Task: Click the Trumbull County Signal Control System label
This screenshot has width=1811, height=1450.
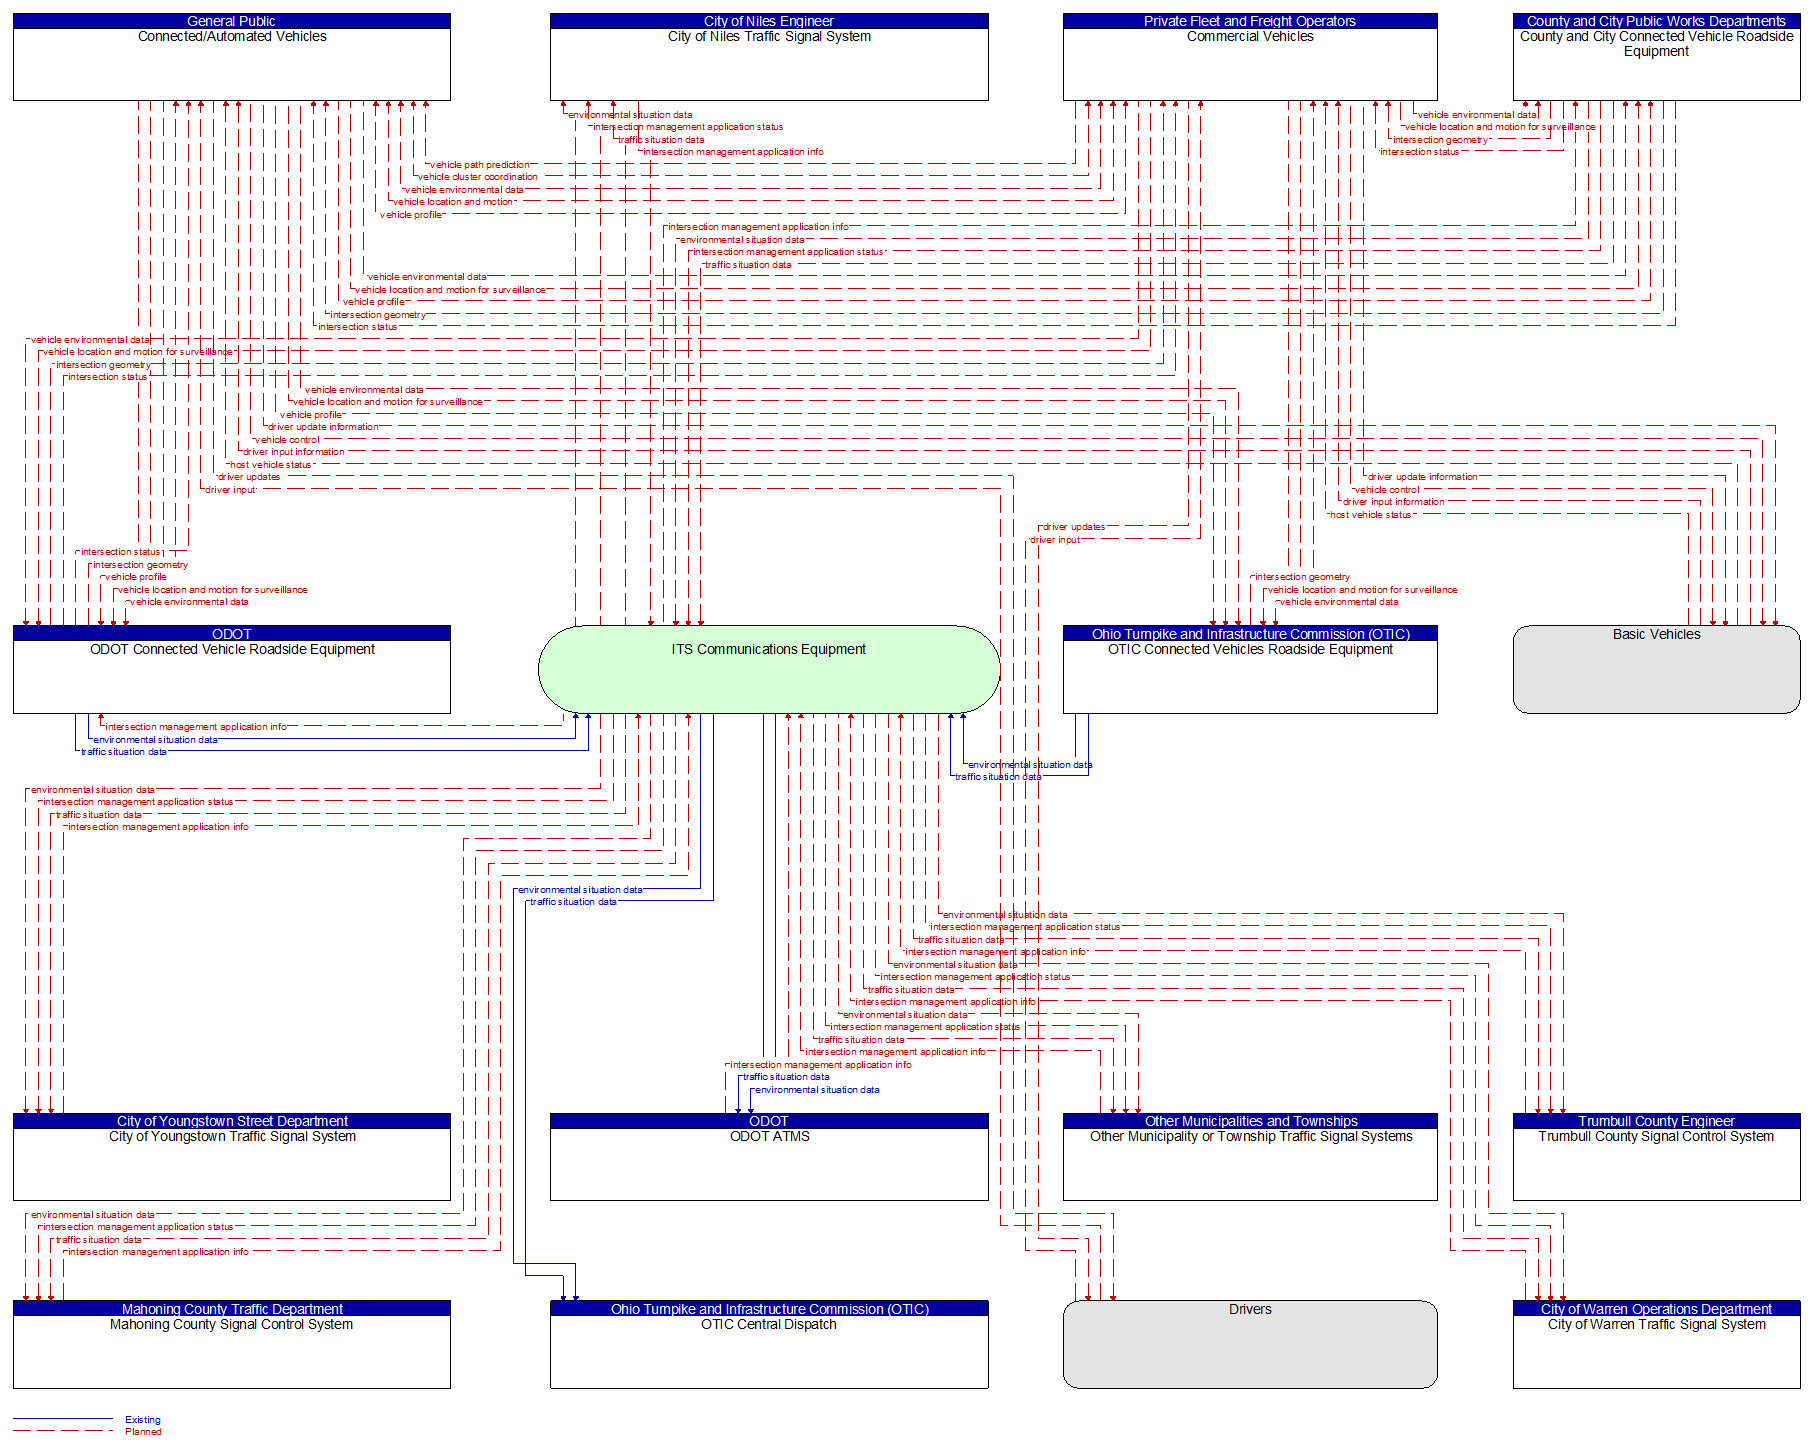Action: click(x=1656, y=1137)
